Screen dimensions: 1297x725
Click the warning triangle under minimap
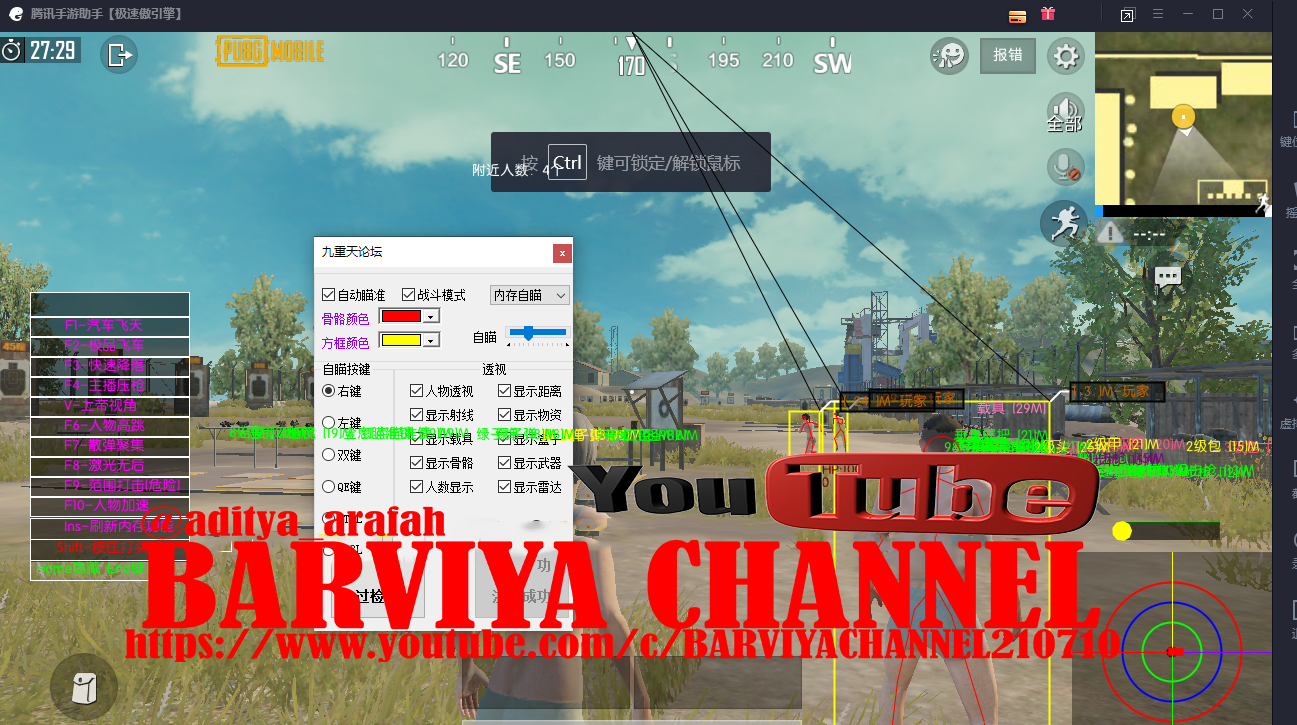point(1109,233)
